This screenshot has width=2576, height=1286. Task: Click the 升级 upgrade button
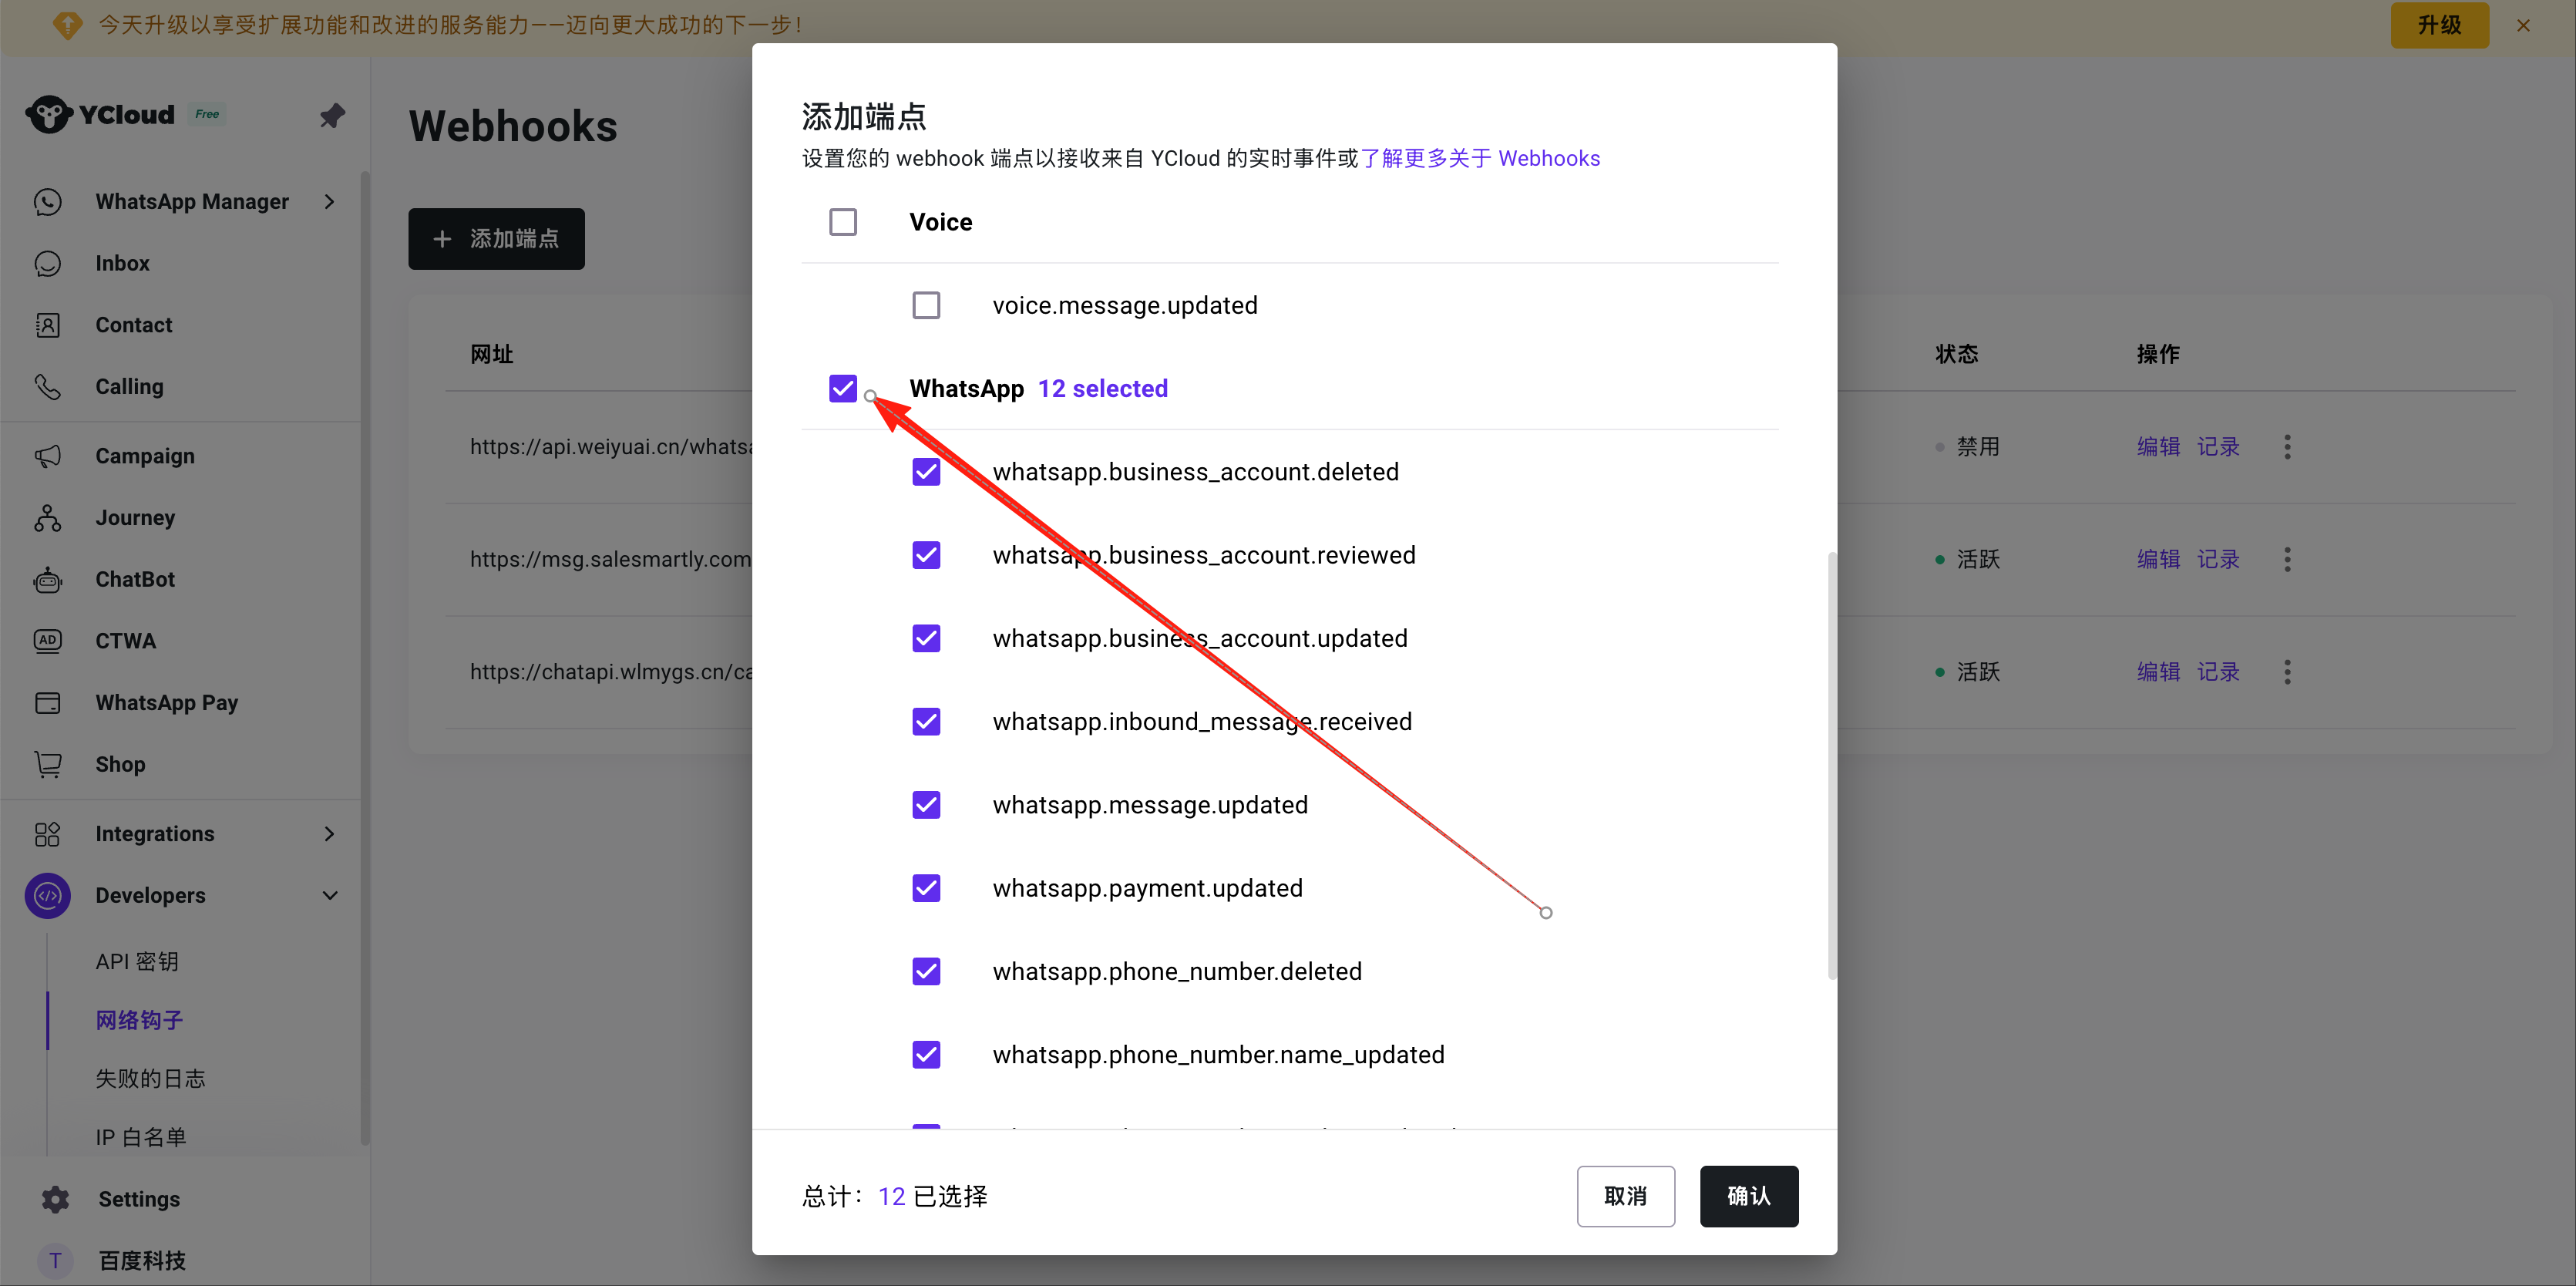(x=2439, y=25)
